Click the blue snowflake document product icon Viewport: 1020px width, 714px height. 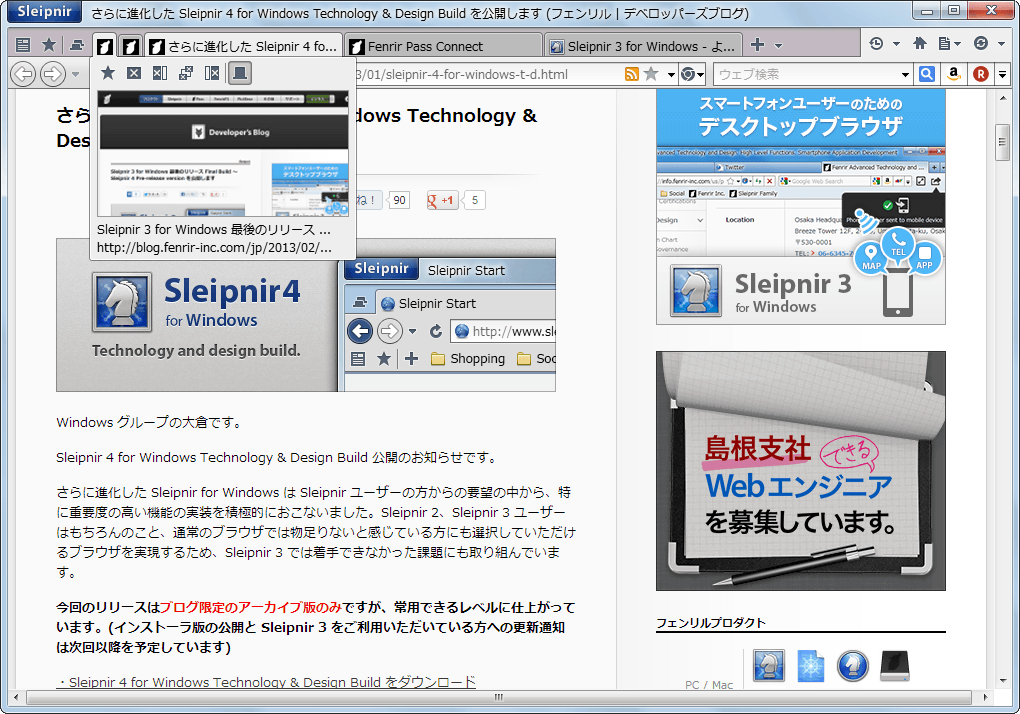point(811,665)
